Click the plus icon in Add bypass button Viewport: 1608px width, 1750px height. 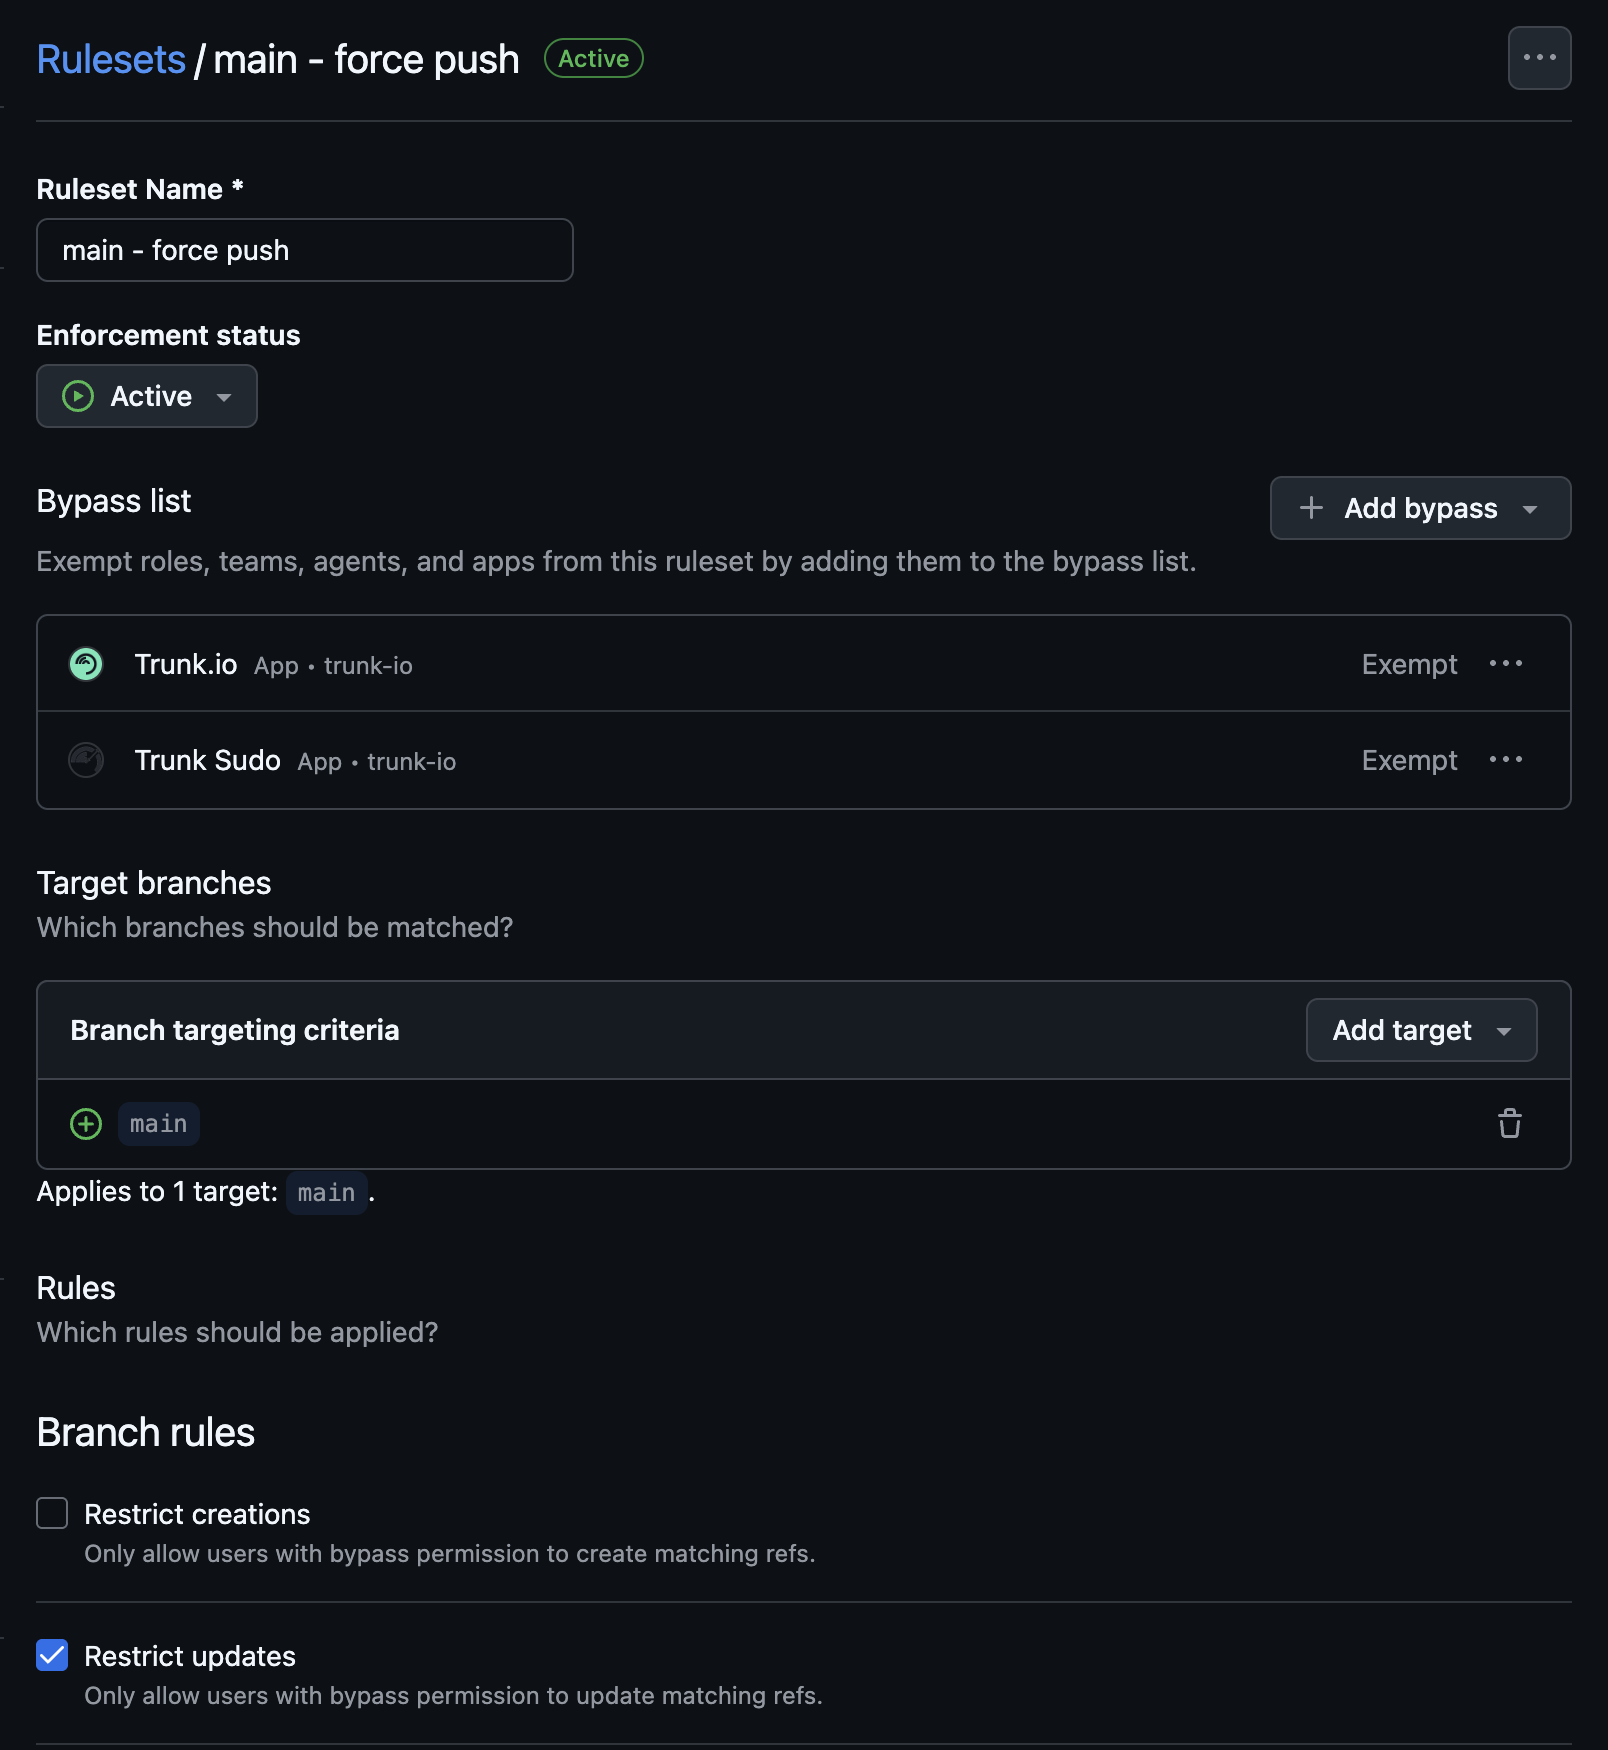click(1310, 508)
